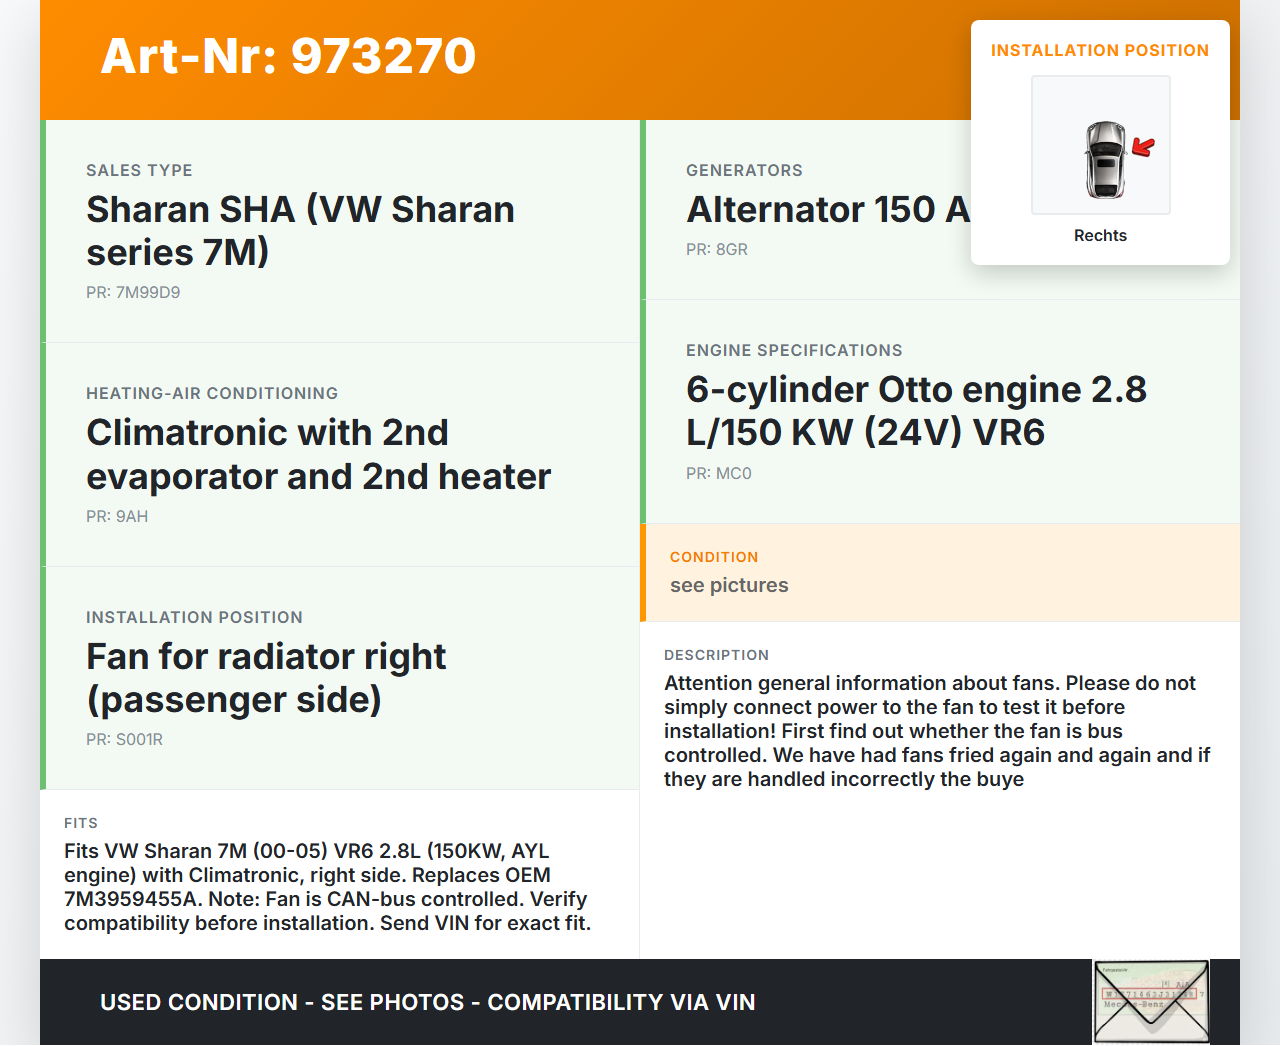Select "Fan for radiator right (passenger side)"
This screenshot has width=1280, height=1046.
(x=266, y=678)
